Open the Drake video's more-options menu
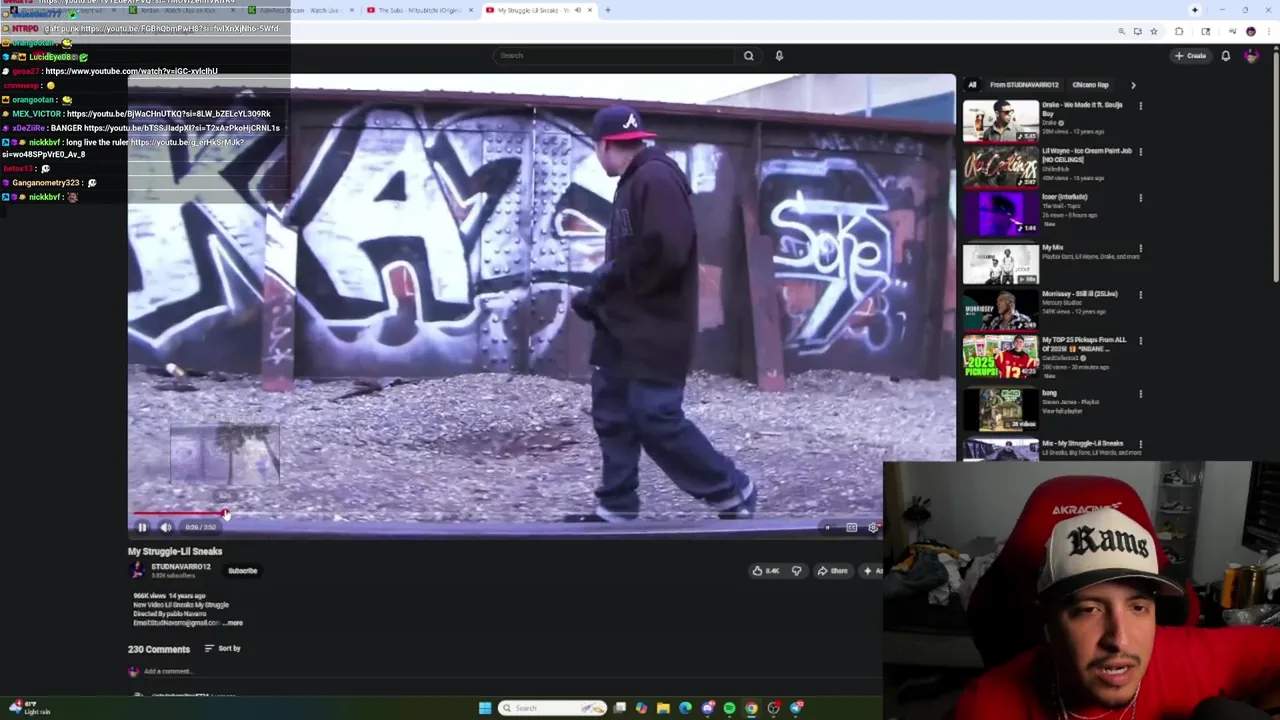Viewport: 1280px width, 720px height. pos(1140,106)
